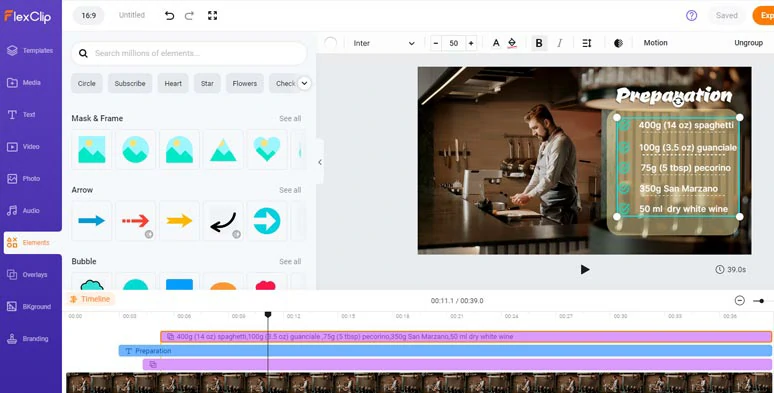The height and width of the screenshot is (393, 774).
Task: Toggle italic formatting
Action: 560,43
